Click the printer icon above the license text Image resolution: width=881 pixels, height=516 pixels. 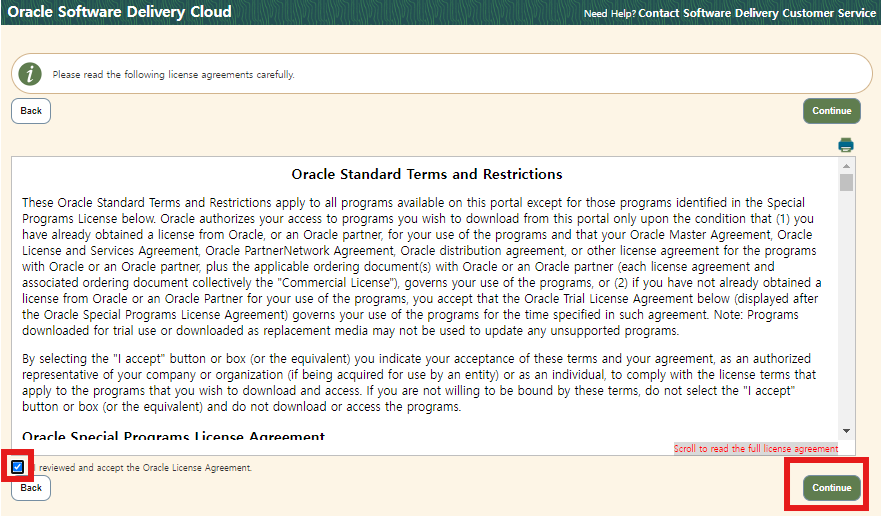pos(846,145)
